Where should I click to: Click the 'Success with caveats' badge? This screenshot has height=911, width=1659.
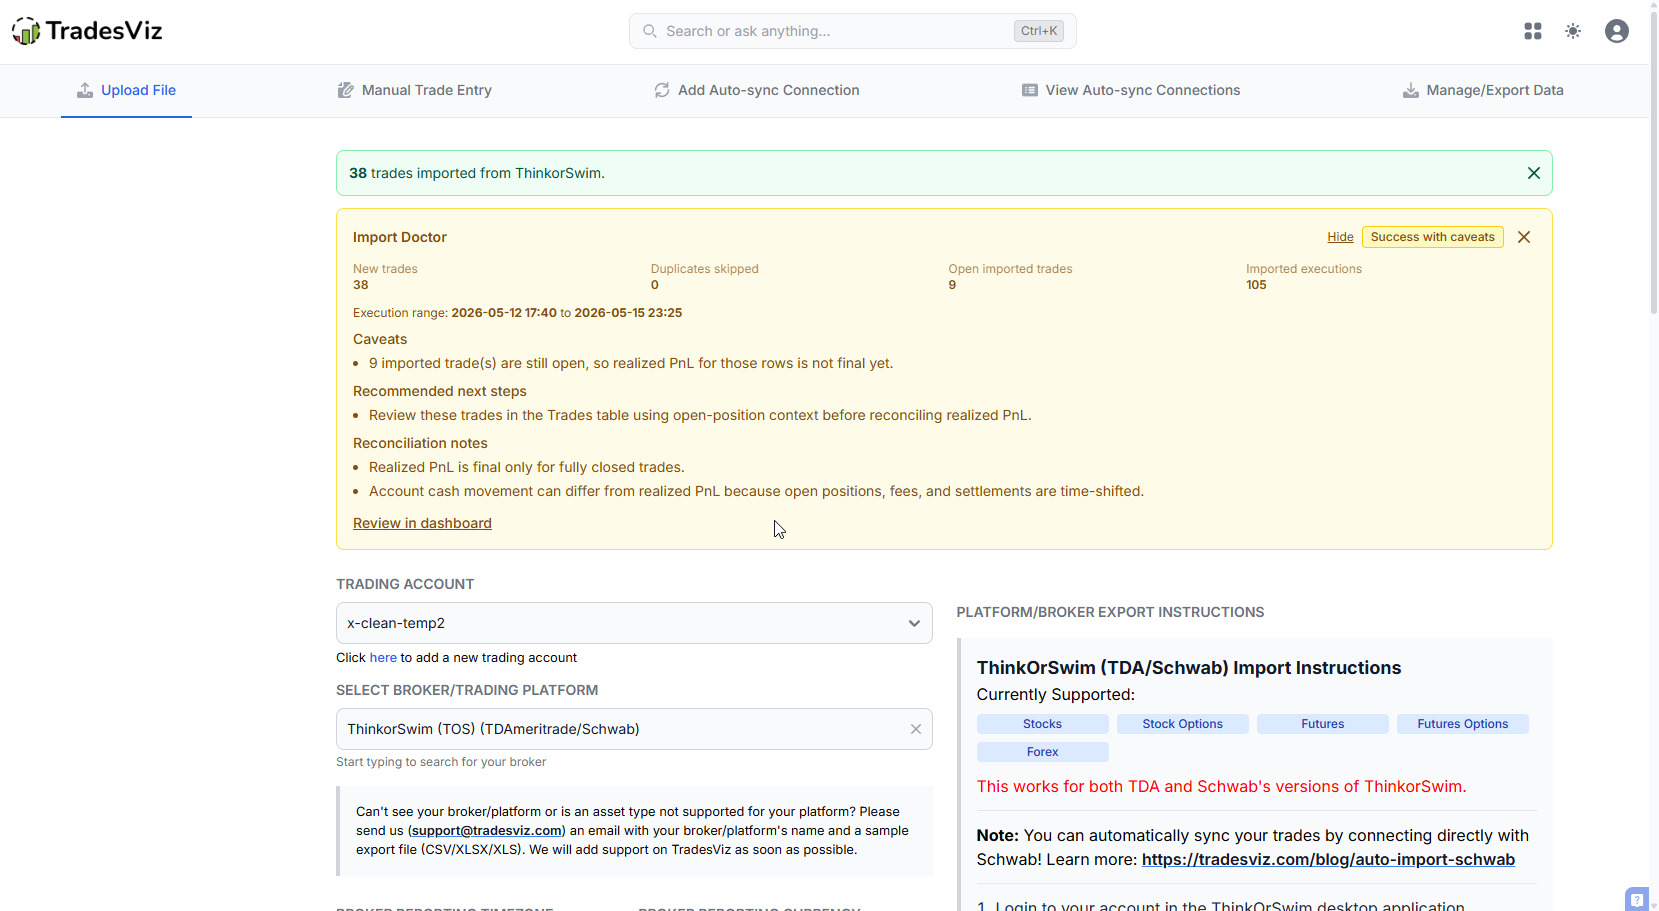tap(1432, 237)
